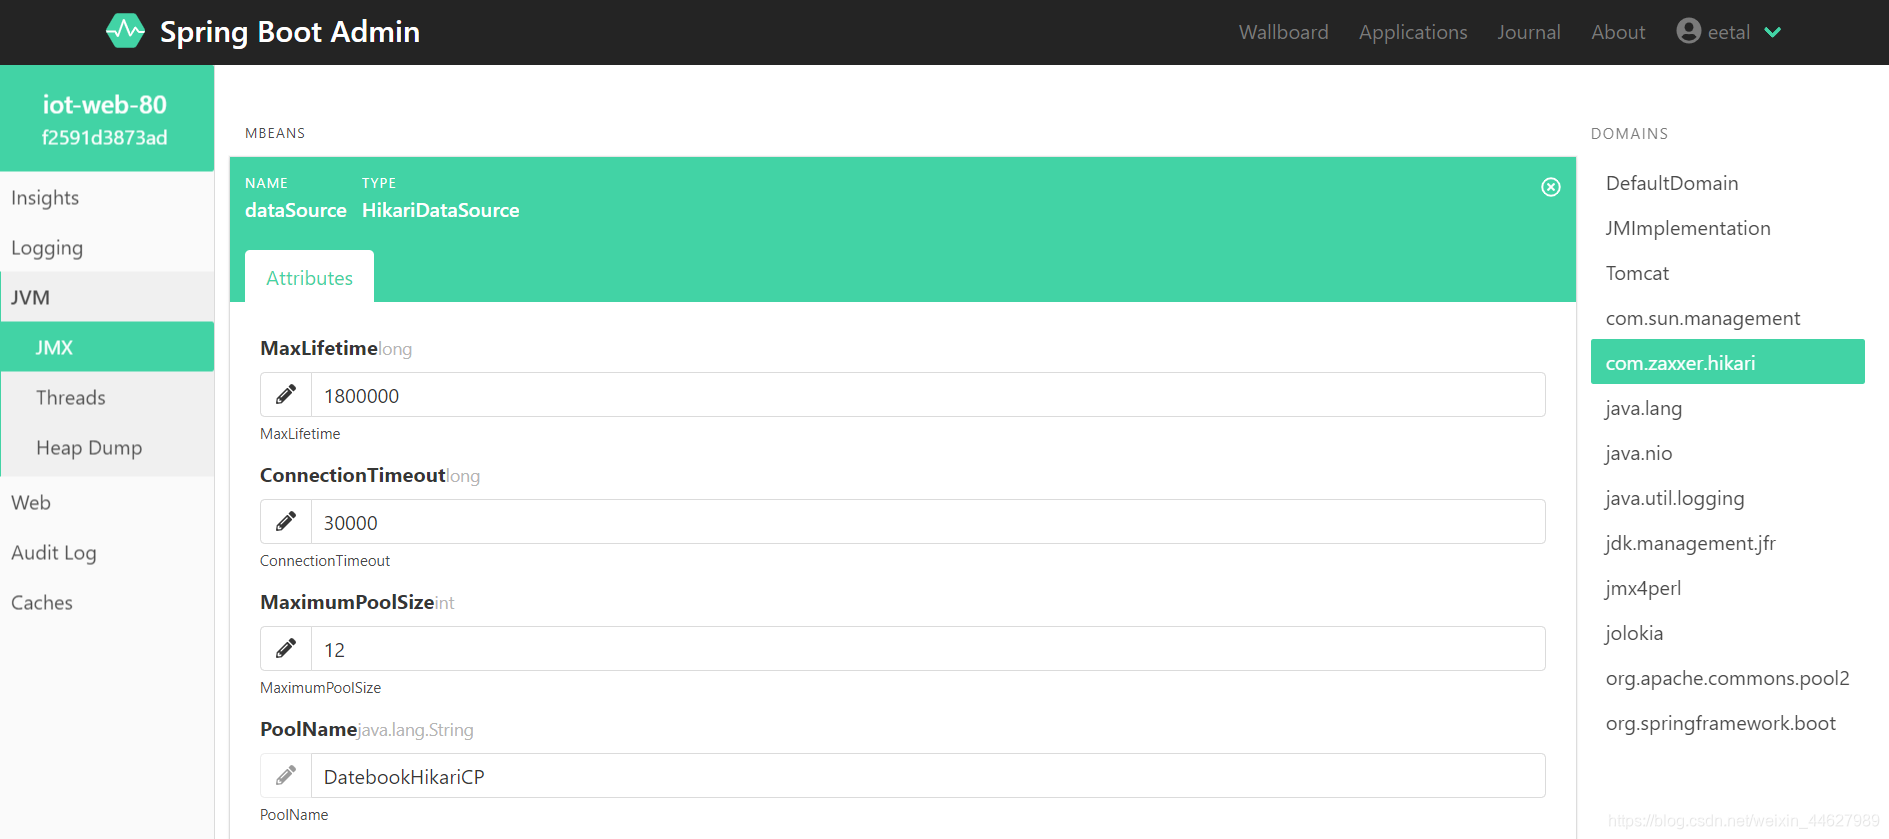The width and height of the screenshot is (1889, 839).
Task: Click the edit pencil for ConnectionTimeout
Action: pyautogui.click(x=286, y=522)
